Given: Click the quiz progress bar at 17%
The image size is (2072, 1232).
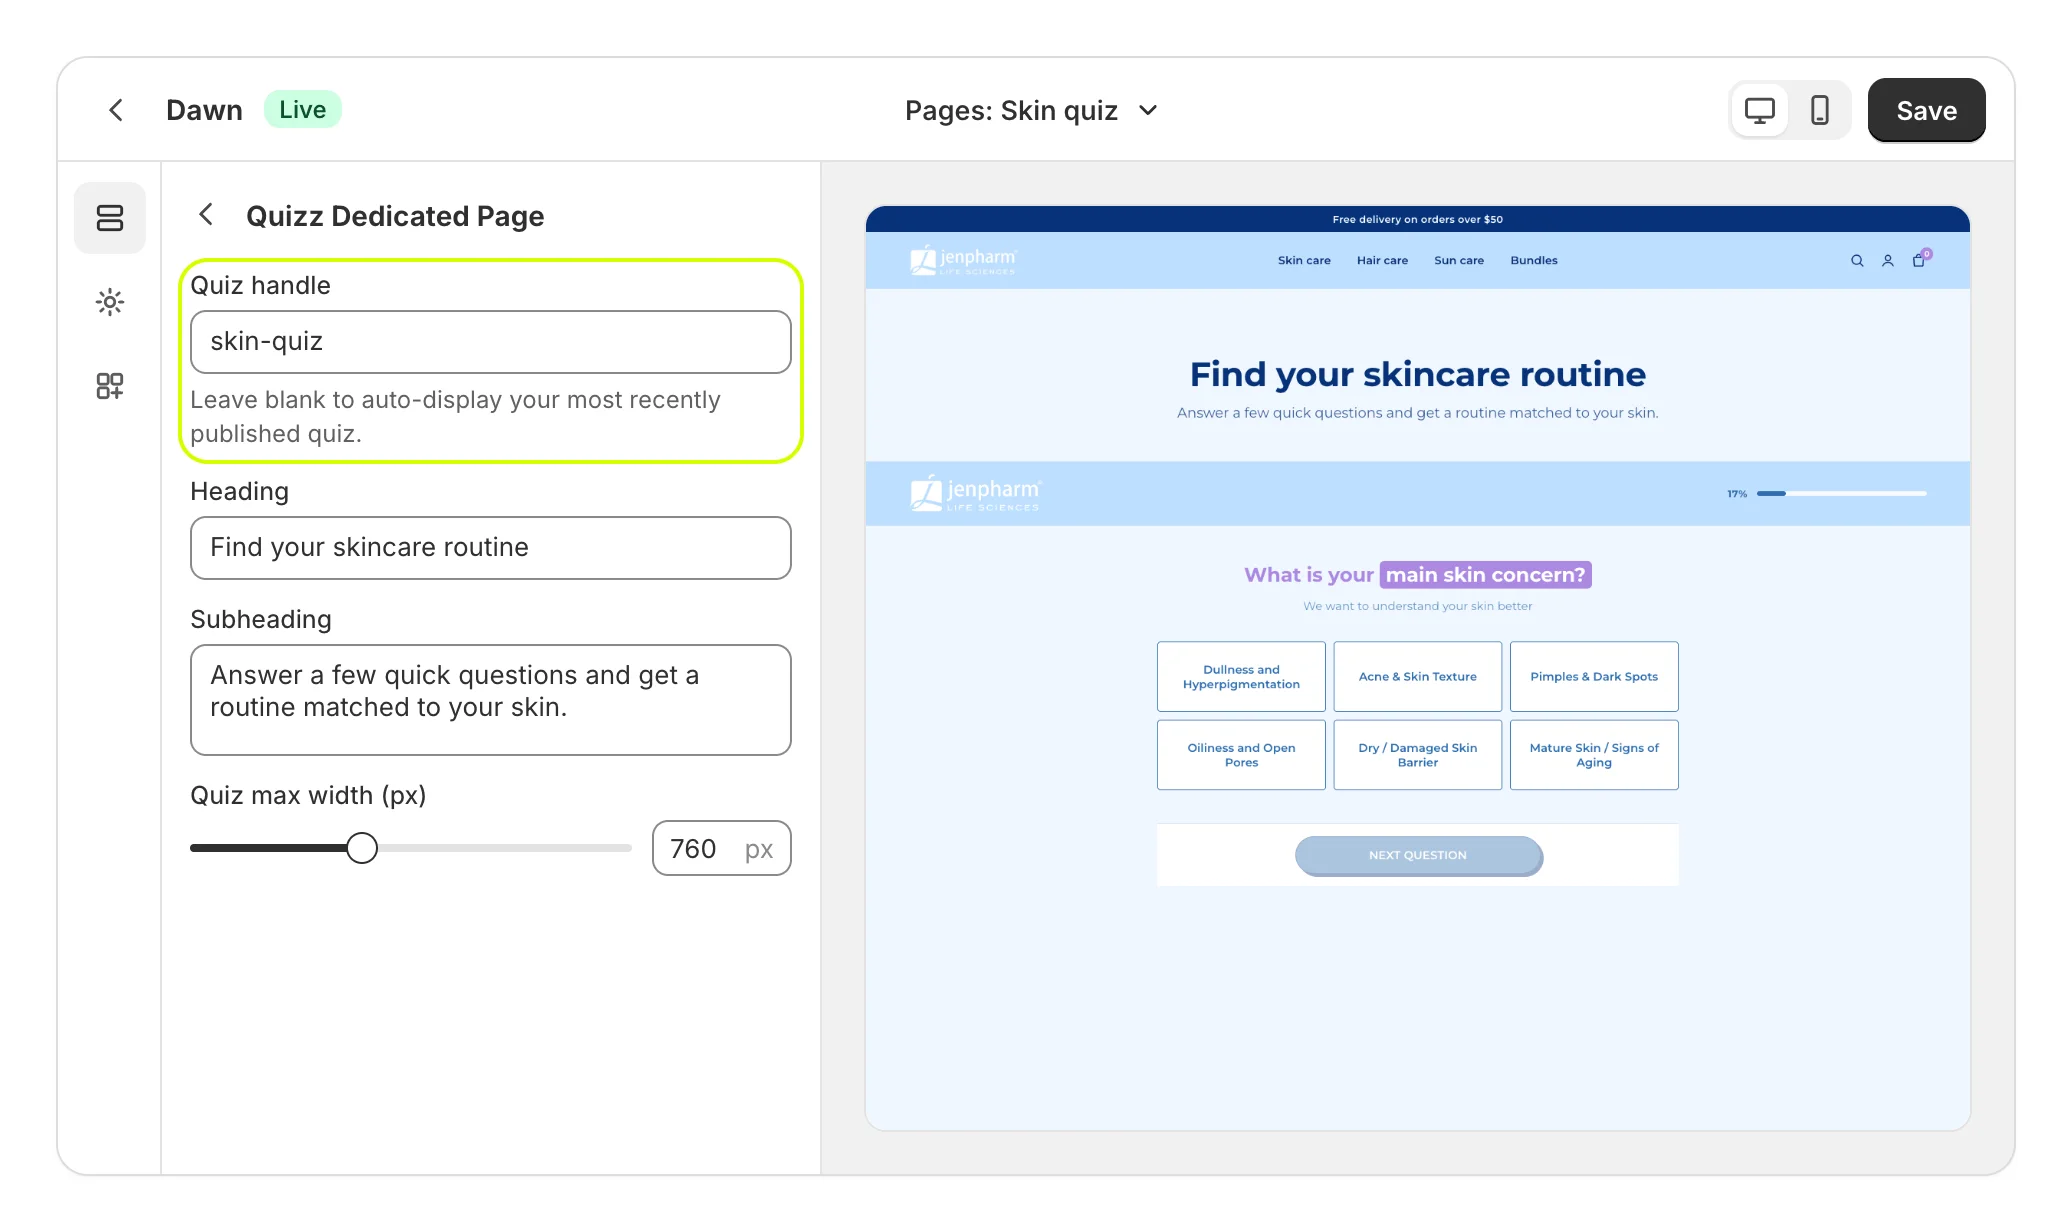Looking at the screenshot, I should click(x=1841, y=493).
